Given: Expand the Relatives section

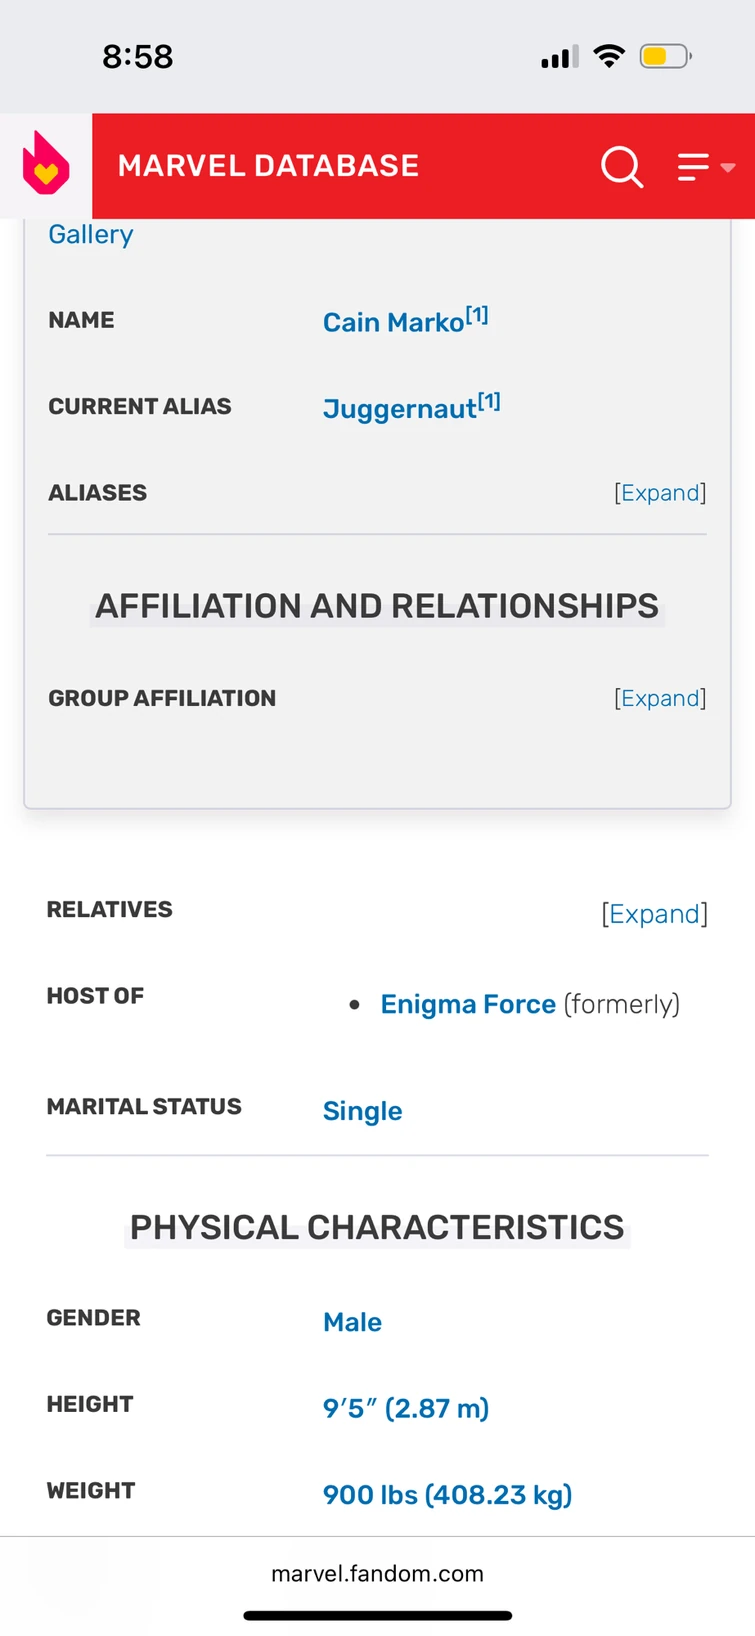Looking at the screenshot, I should tap(654, 914).
